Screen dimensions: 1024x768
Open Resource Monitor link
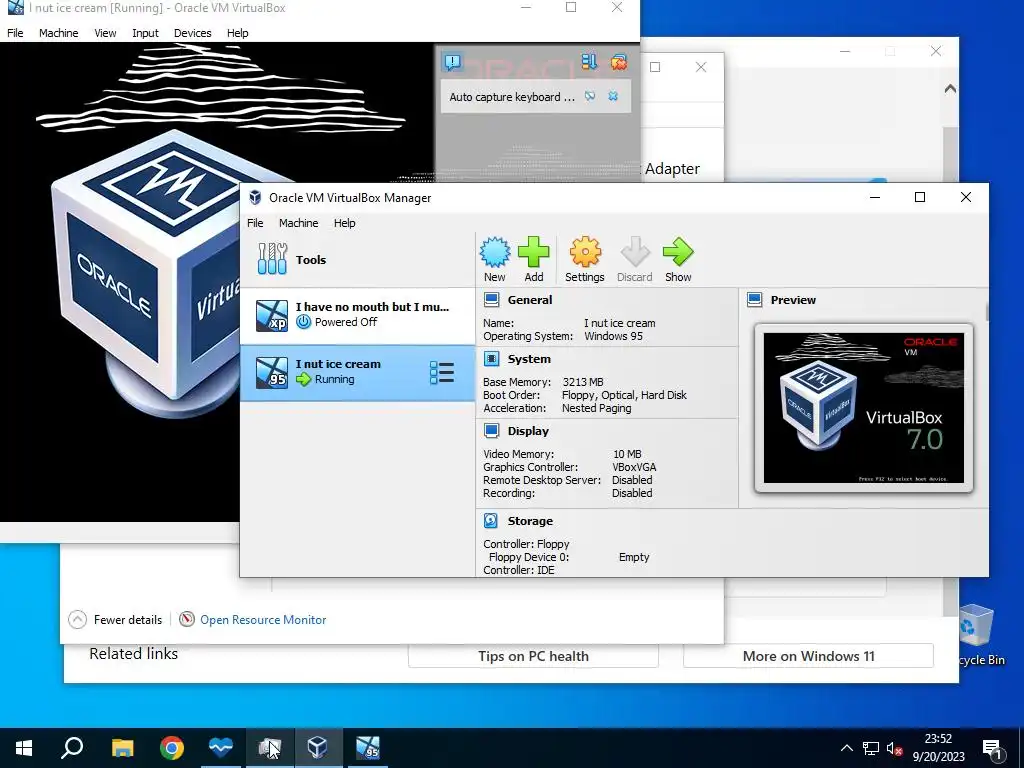[263, 620]
